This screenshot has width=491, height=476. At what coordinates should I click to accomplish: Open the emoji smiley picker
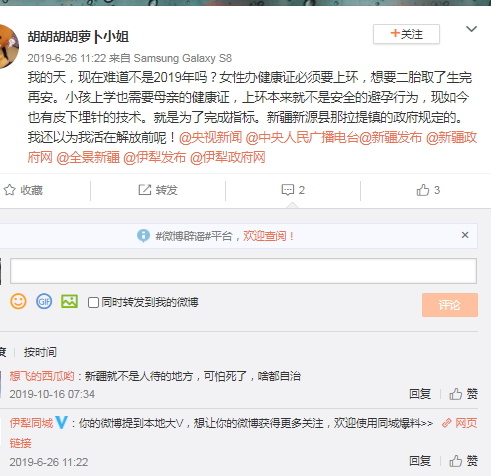click(x=18, y=301)
